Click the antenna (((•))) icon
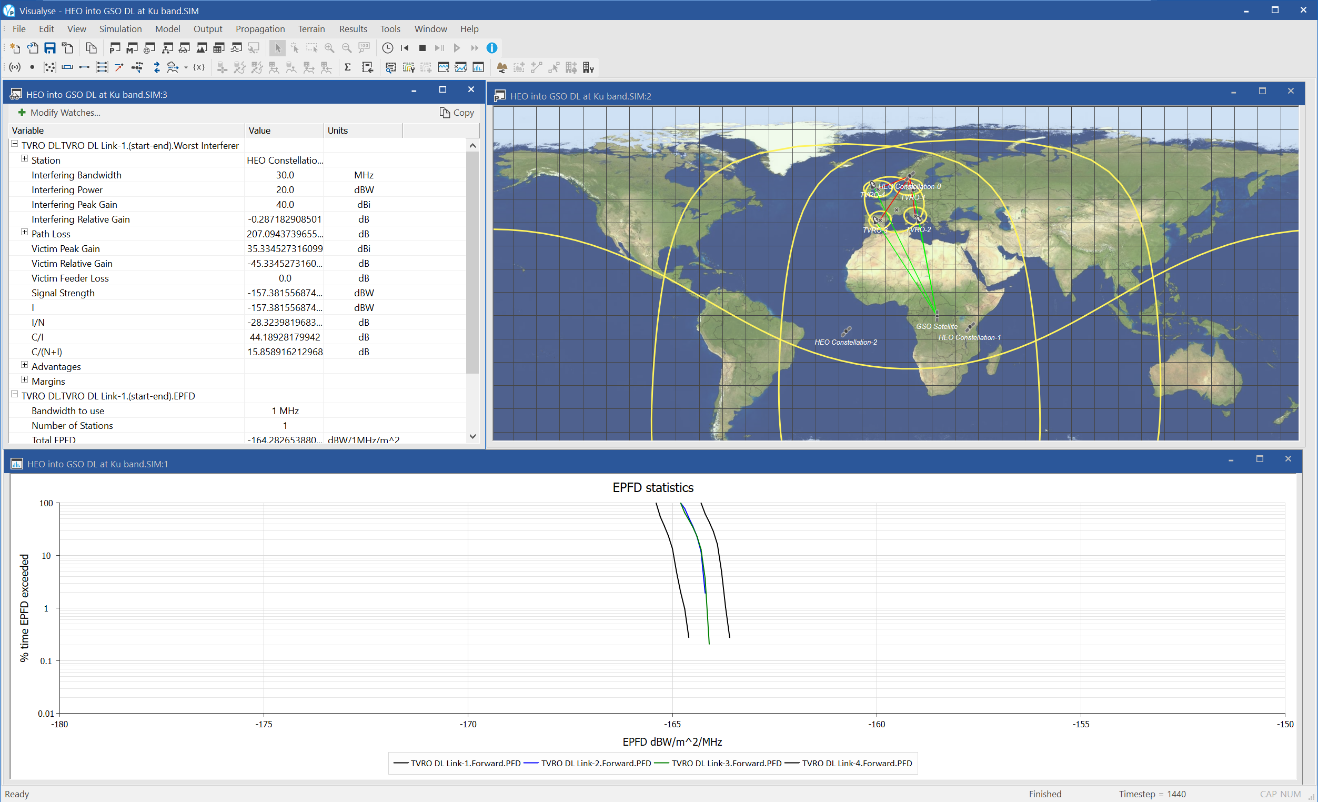 pyautogui.click(x=15, y=67)
